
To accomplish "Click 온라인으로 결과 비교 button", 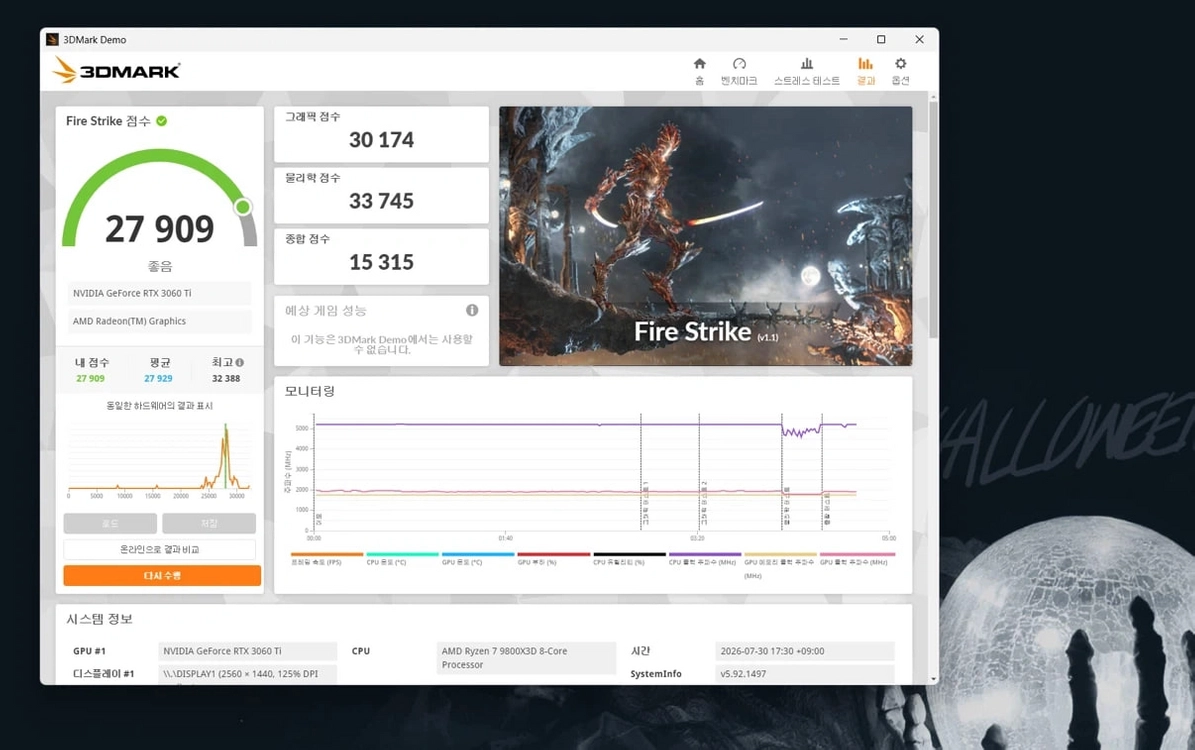I will [159, 550].
